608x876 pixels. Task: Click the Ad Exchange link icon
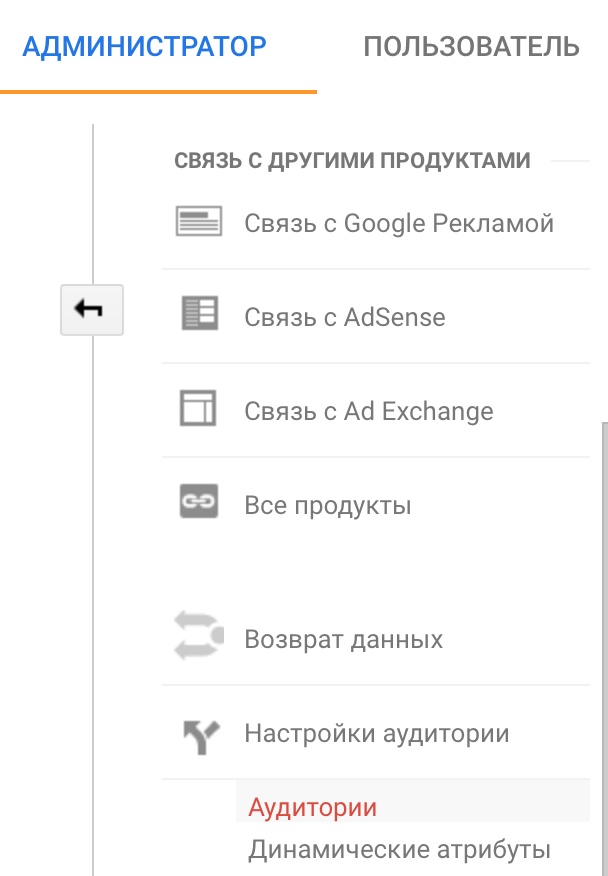point(198,410)
